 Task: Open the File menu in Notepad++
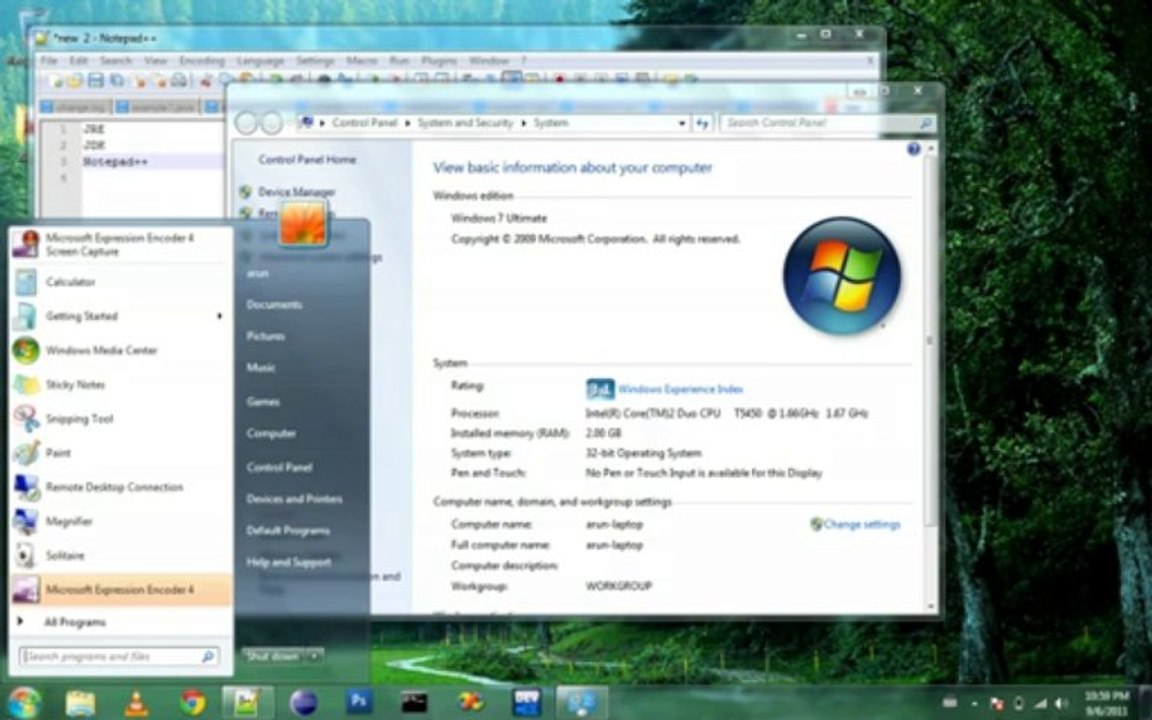click(48, 60)
